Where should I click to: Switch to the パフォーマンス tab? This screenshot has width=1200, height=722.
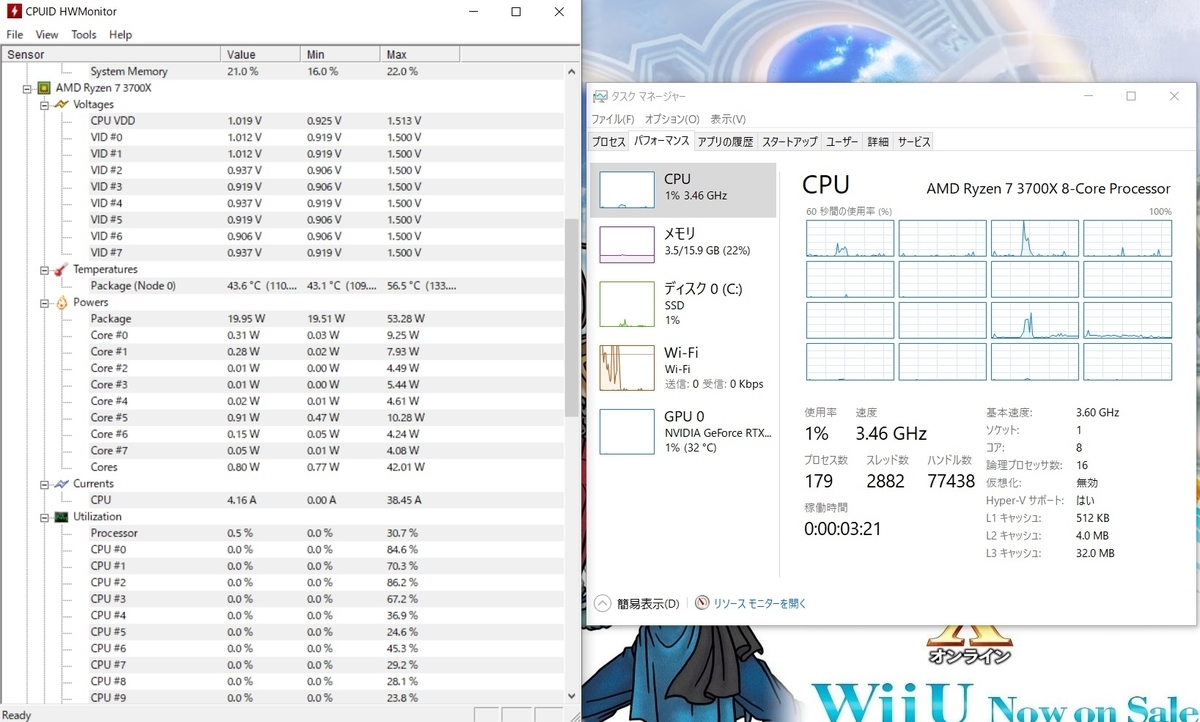point(661,141)
